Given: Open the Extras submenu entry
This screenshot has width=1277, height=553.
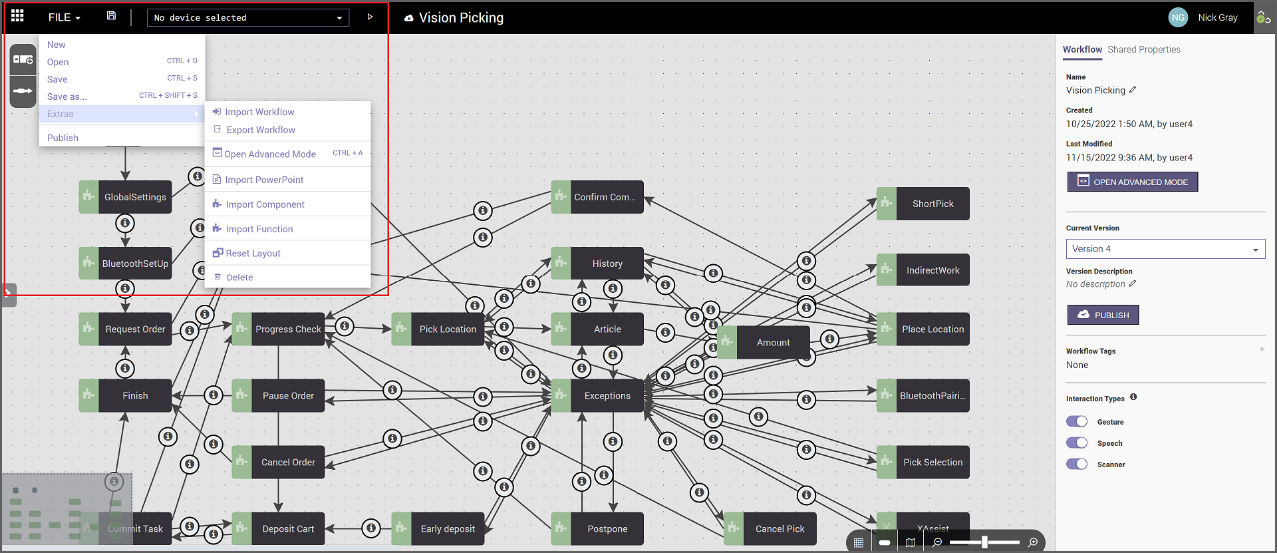Looking at the screenshot, I should 122,114.
